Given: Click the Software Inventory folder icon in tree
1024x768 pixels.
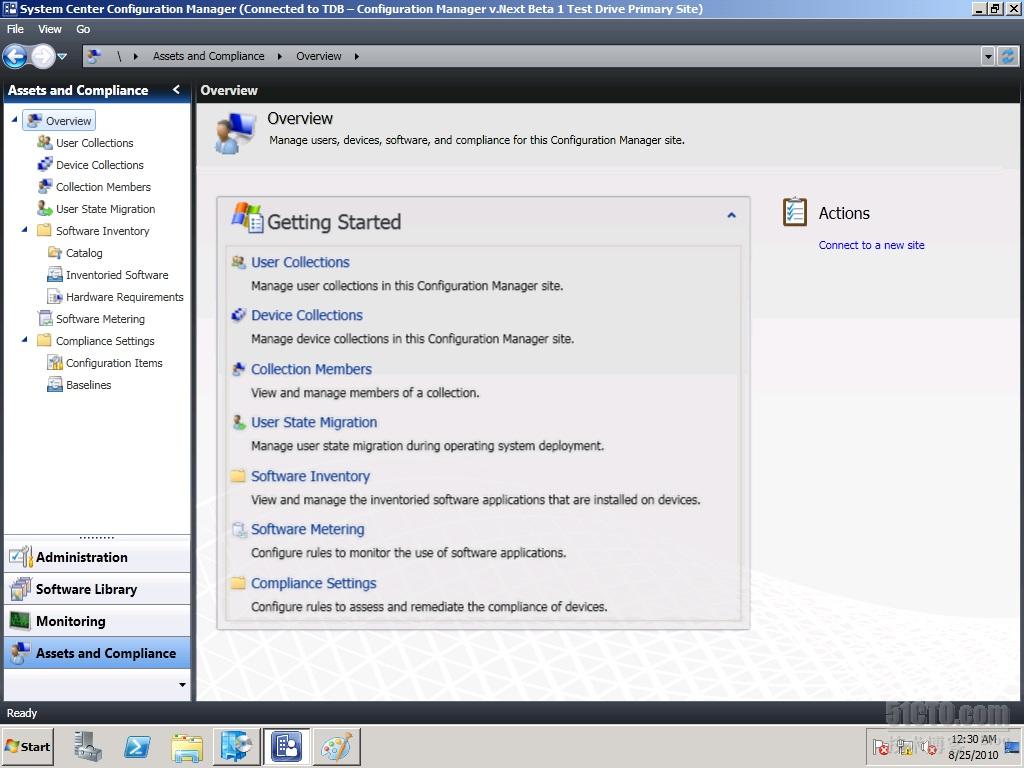Looking at the screenshot, I should click(44, 230).
